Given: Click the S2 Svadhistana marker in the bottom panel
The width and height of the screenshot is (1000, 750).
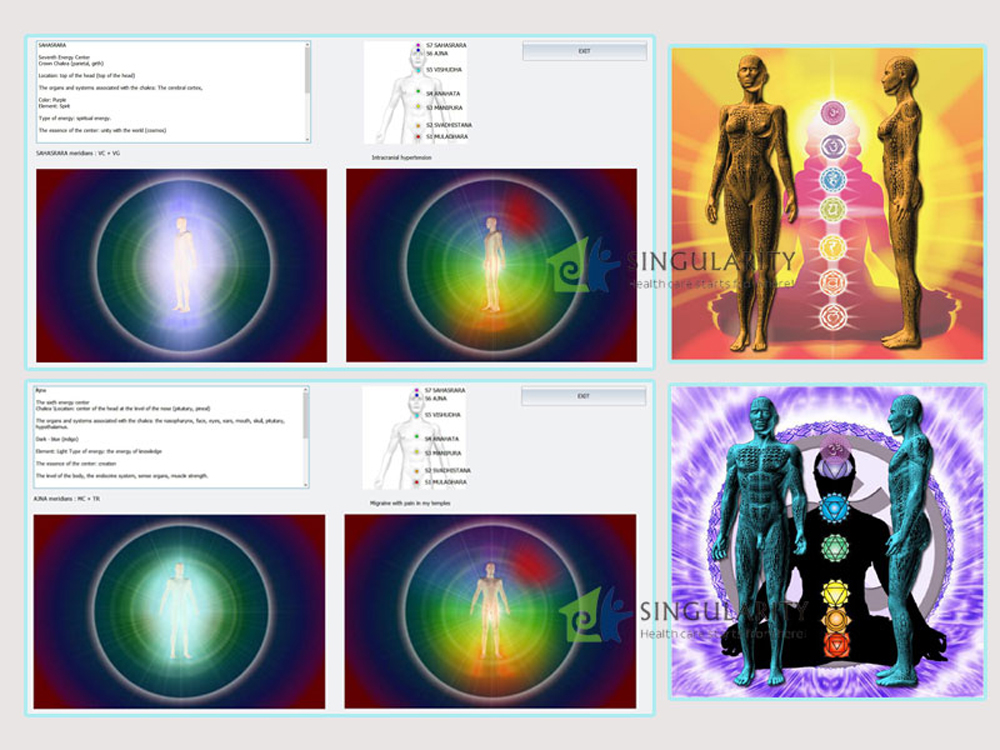Looking at the screenshot, I should click(417, 470).
